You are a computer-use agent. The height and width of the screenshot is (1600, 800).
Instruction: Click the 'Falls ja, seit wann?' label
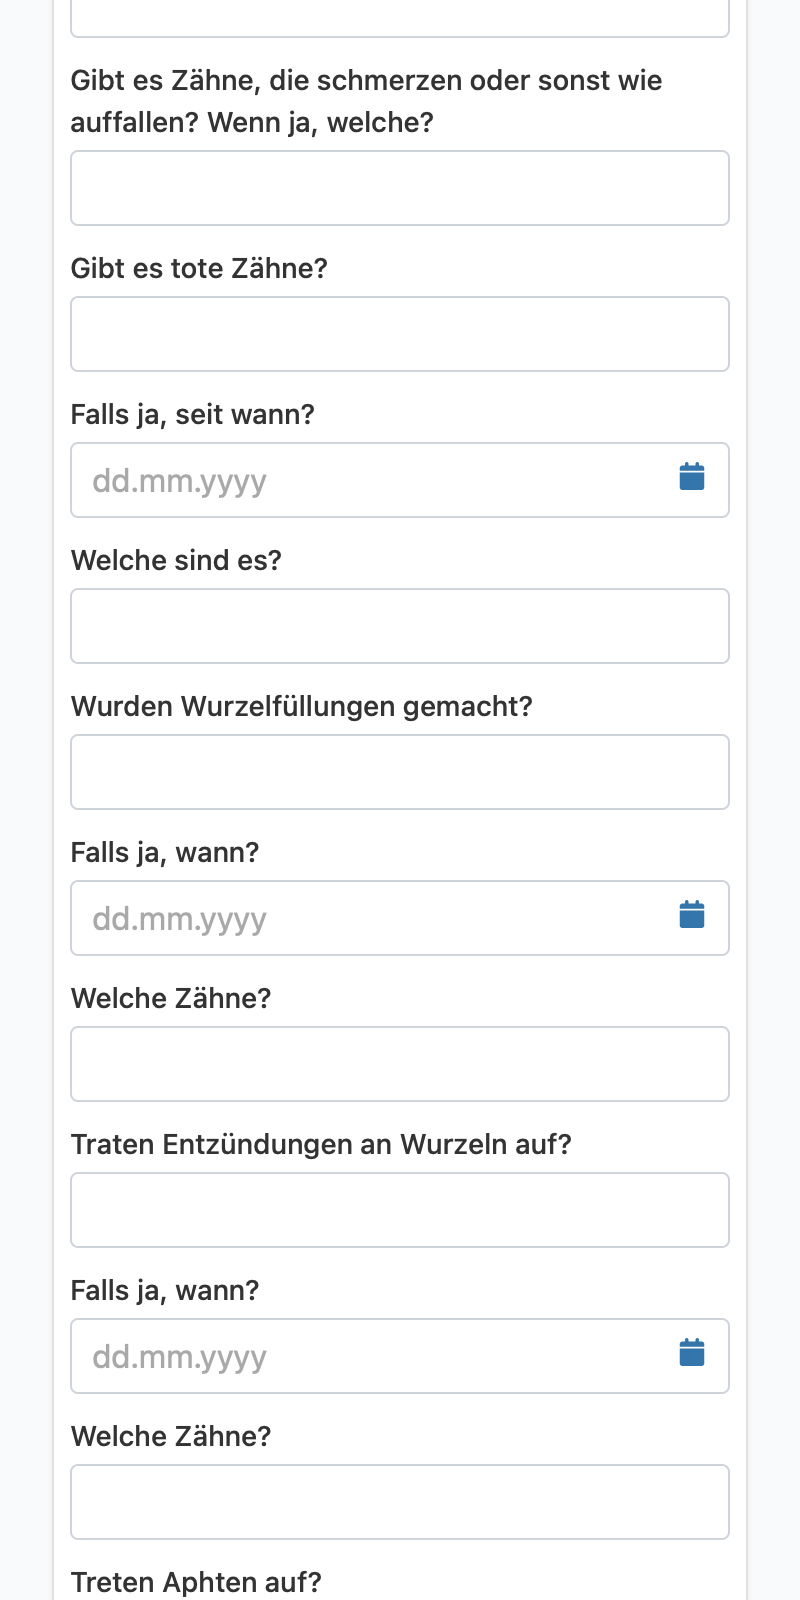pos(193,415)
